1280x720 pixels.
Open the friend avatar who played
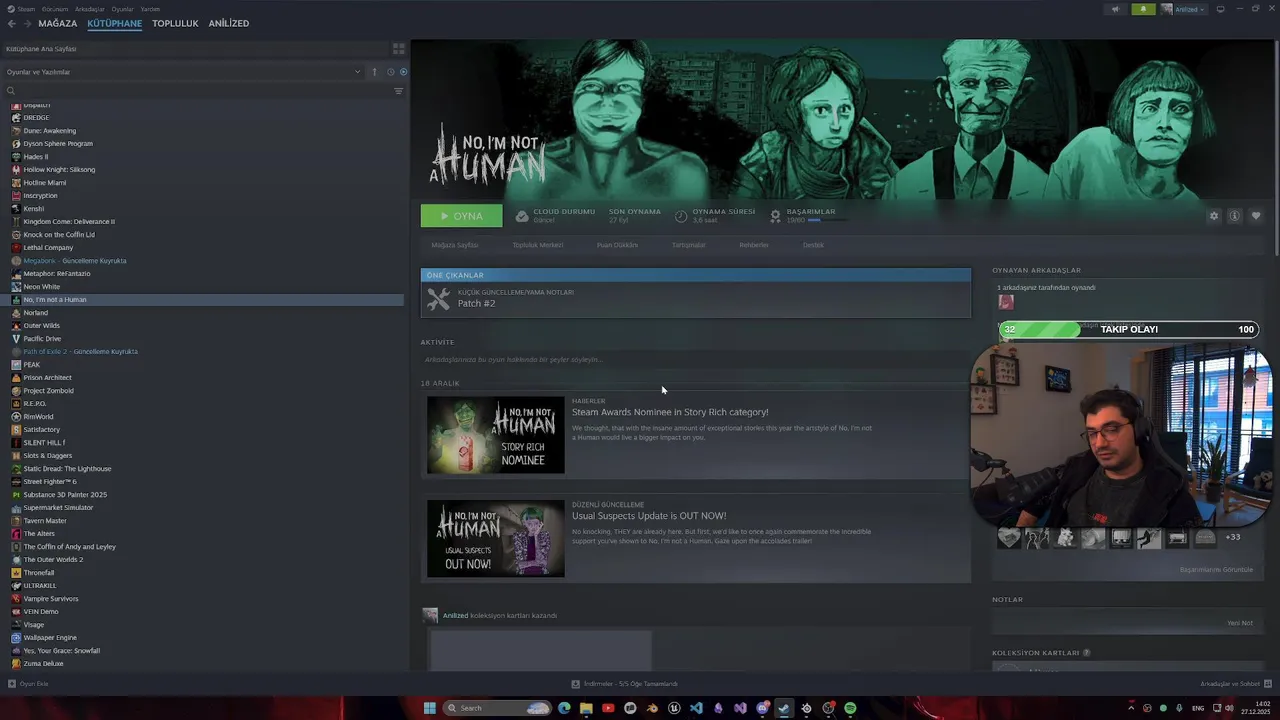point(1006,302)
